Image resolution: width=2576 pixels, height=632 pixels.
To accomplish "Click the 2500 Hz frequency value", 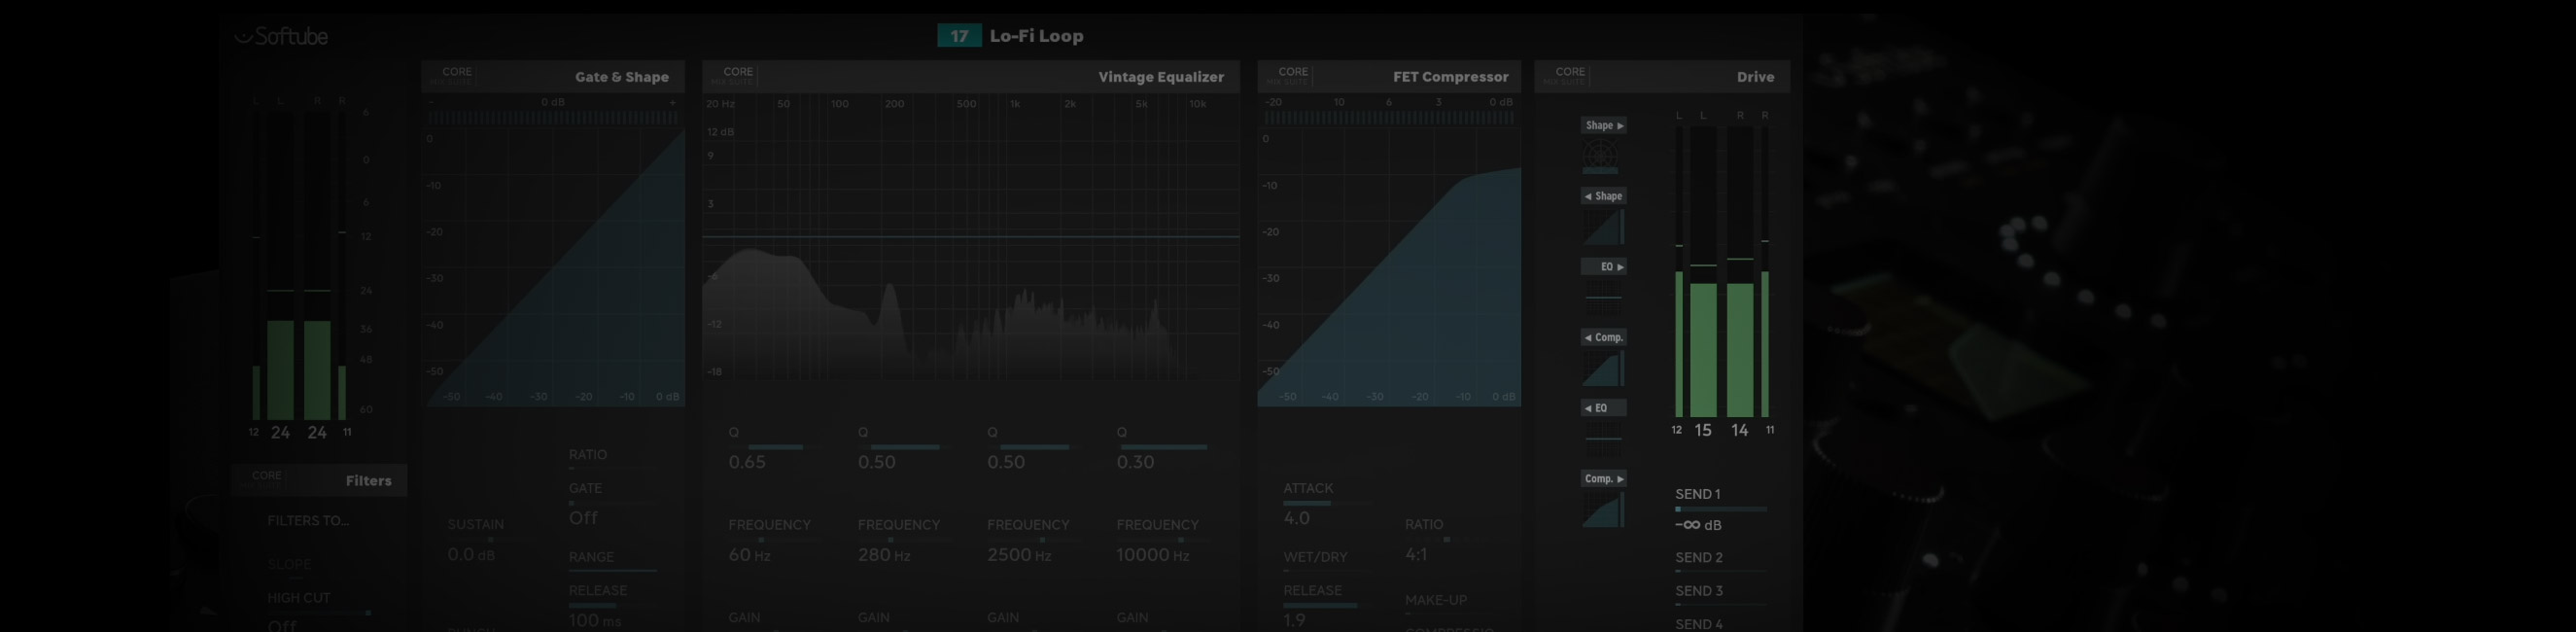I will pos(1018,555).
